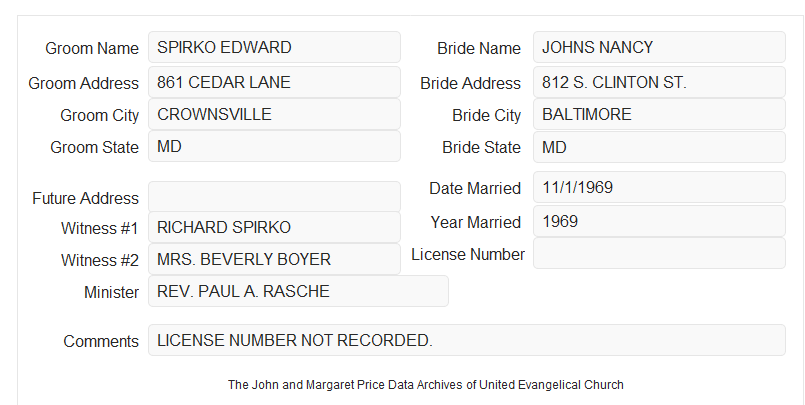Focus the Bride City field showing BALTIMORE
Screen dimensions: 805x405
[659, 114]
